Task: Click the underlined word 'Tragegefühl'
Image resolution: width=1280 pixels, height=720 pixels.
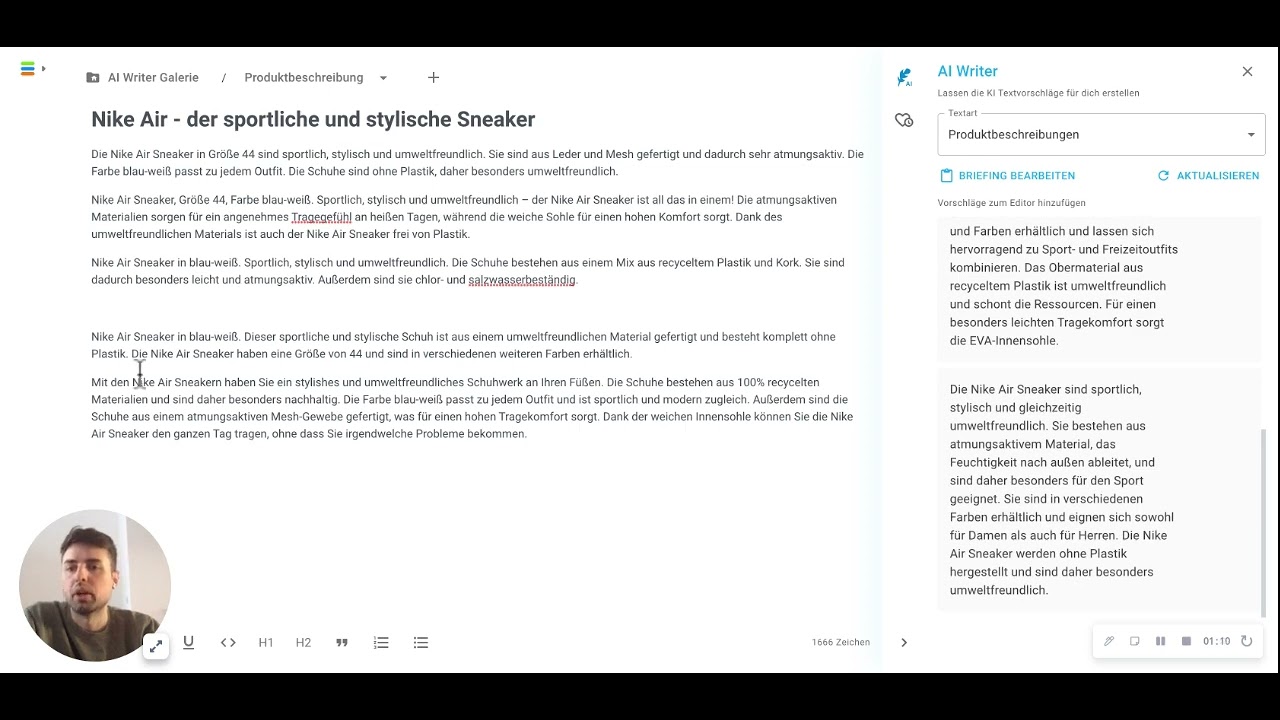Action: (x=321, y=217)
